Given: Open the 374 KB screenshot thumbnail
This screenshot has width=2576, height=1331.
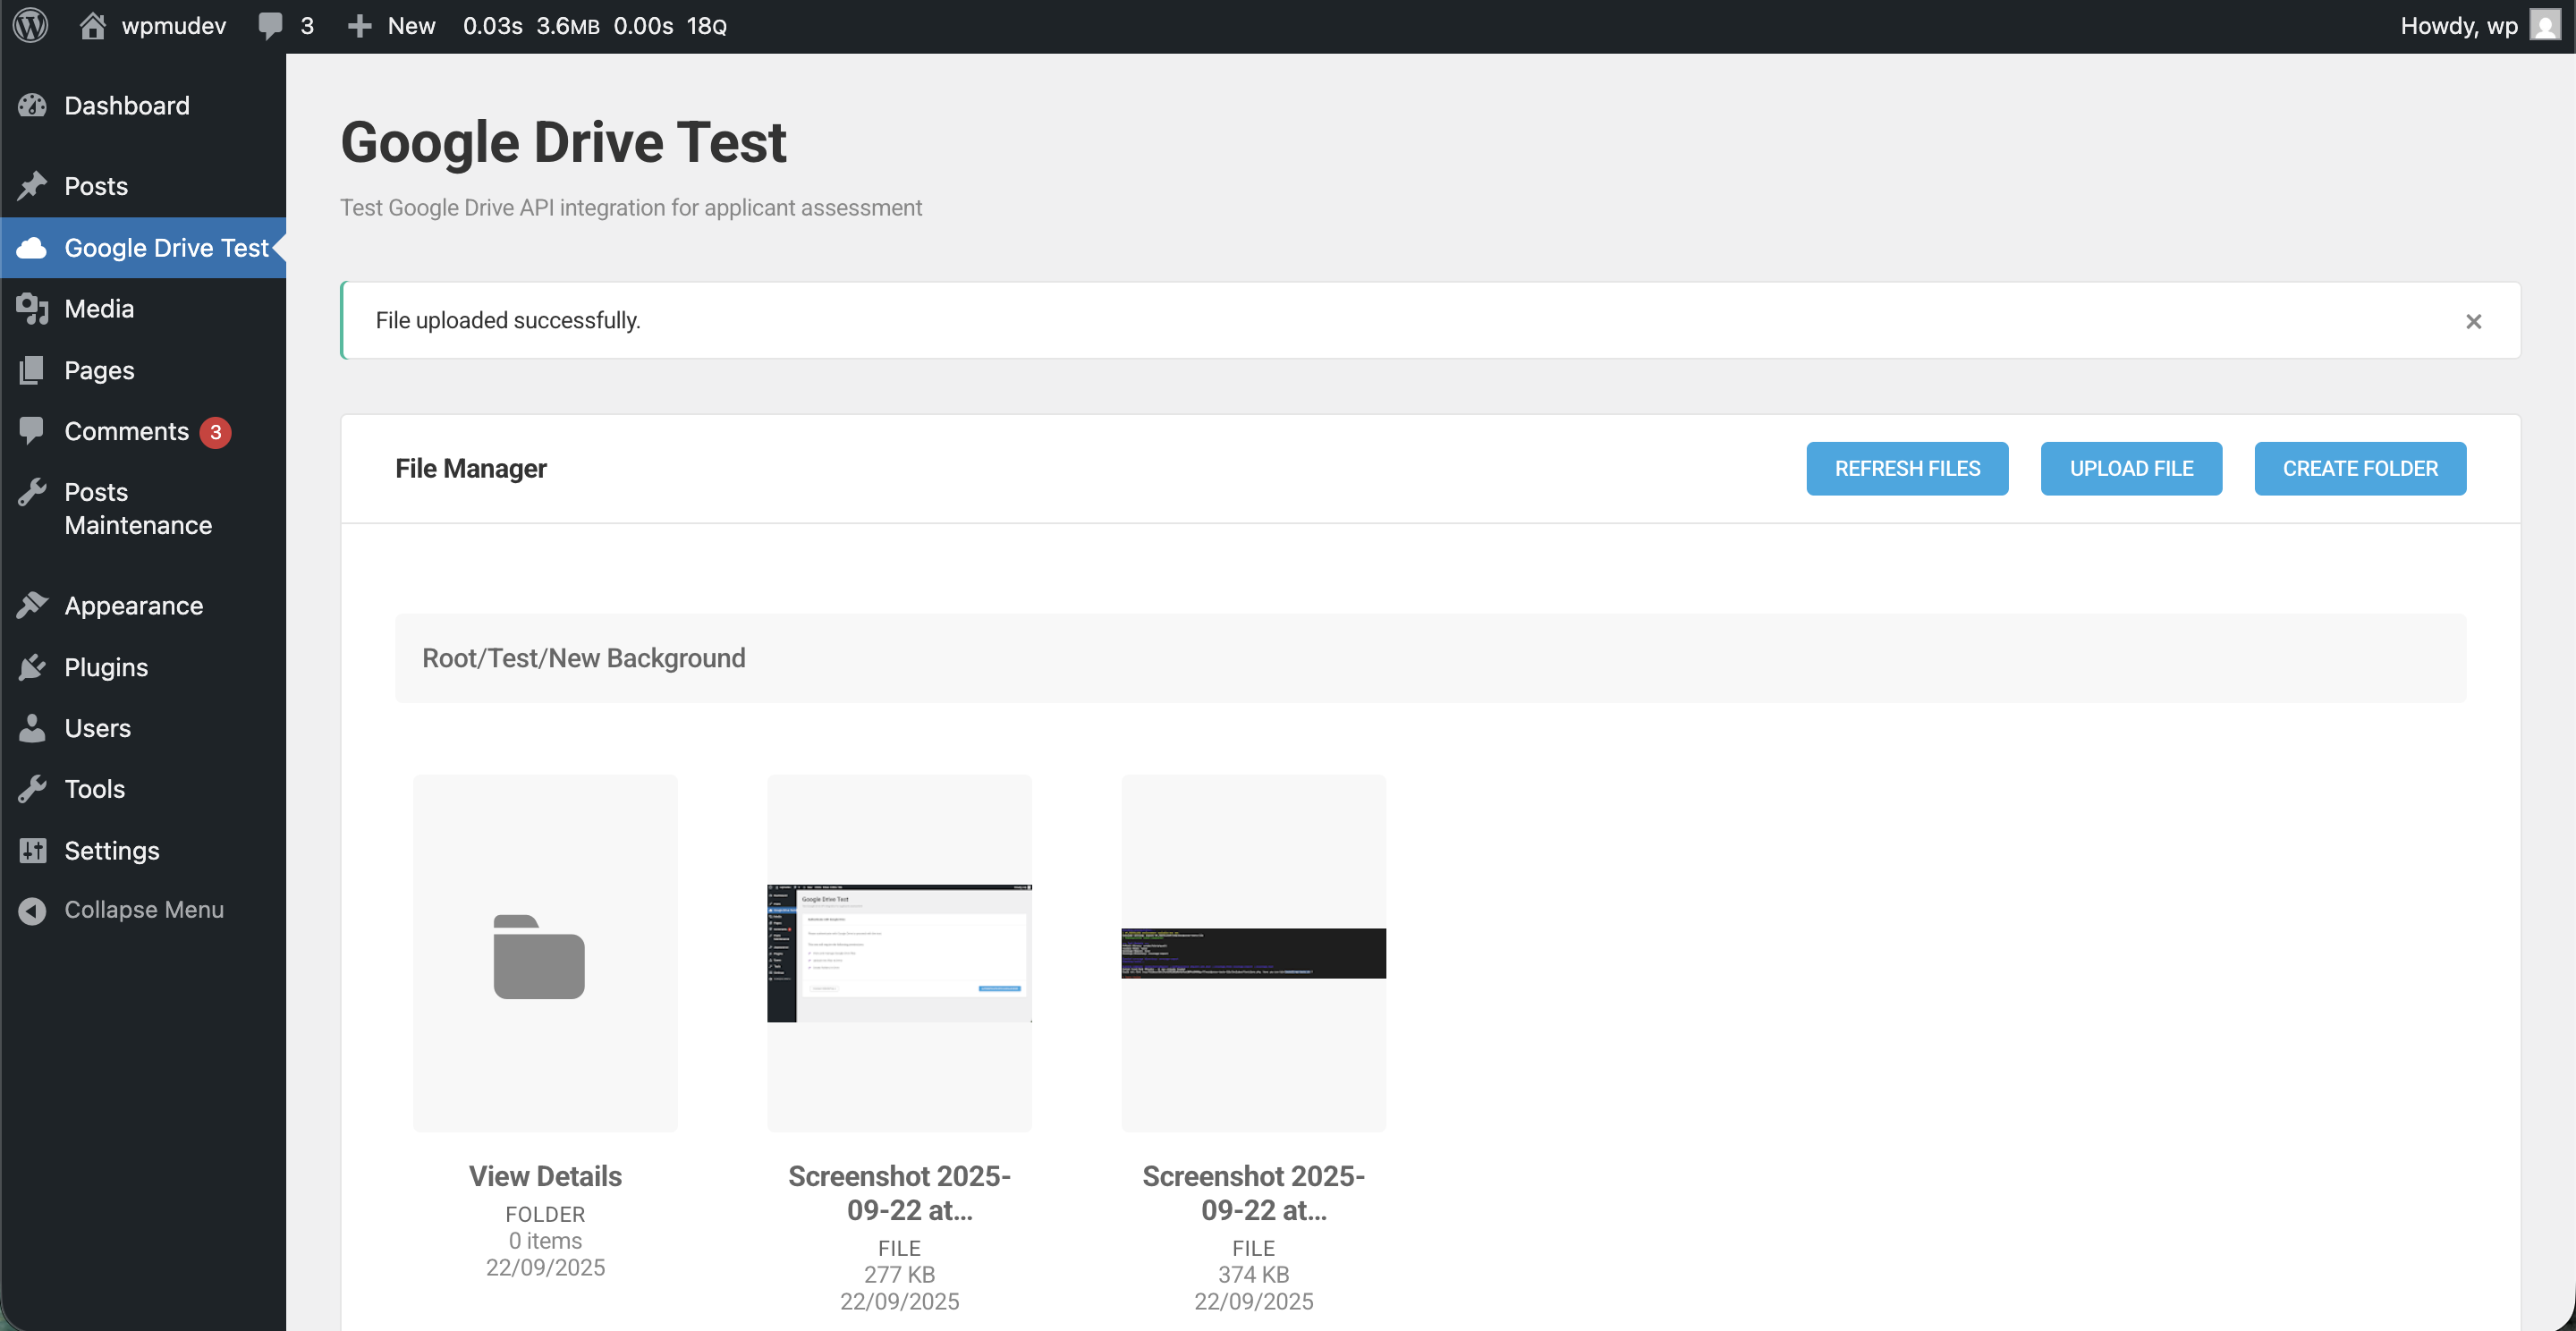Looking at the screenshot, I should click(x=1253, y=953).
